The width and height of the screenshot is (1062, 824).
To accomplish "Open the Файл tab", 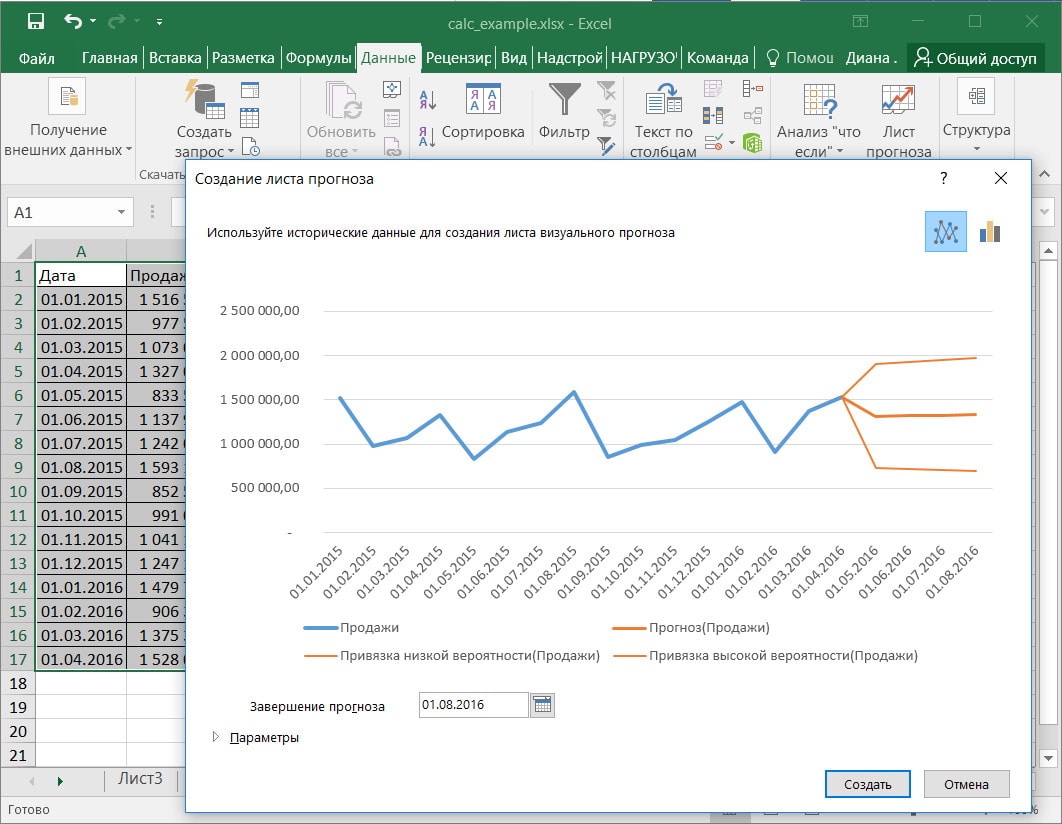I will 37,58.
